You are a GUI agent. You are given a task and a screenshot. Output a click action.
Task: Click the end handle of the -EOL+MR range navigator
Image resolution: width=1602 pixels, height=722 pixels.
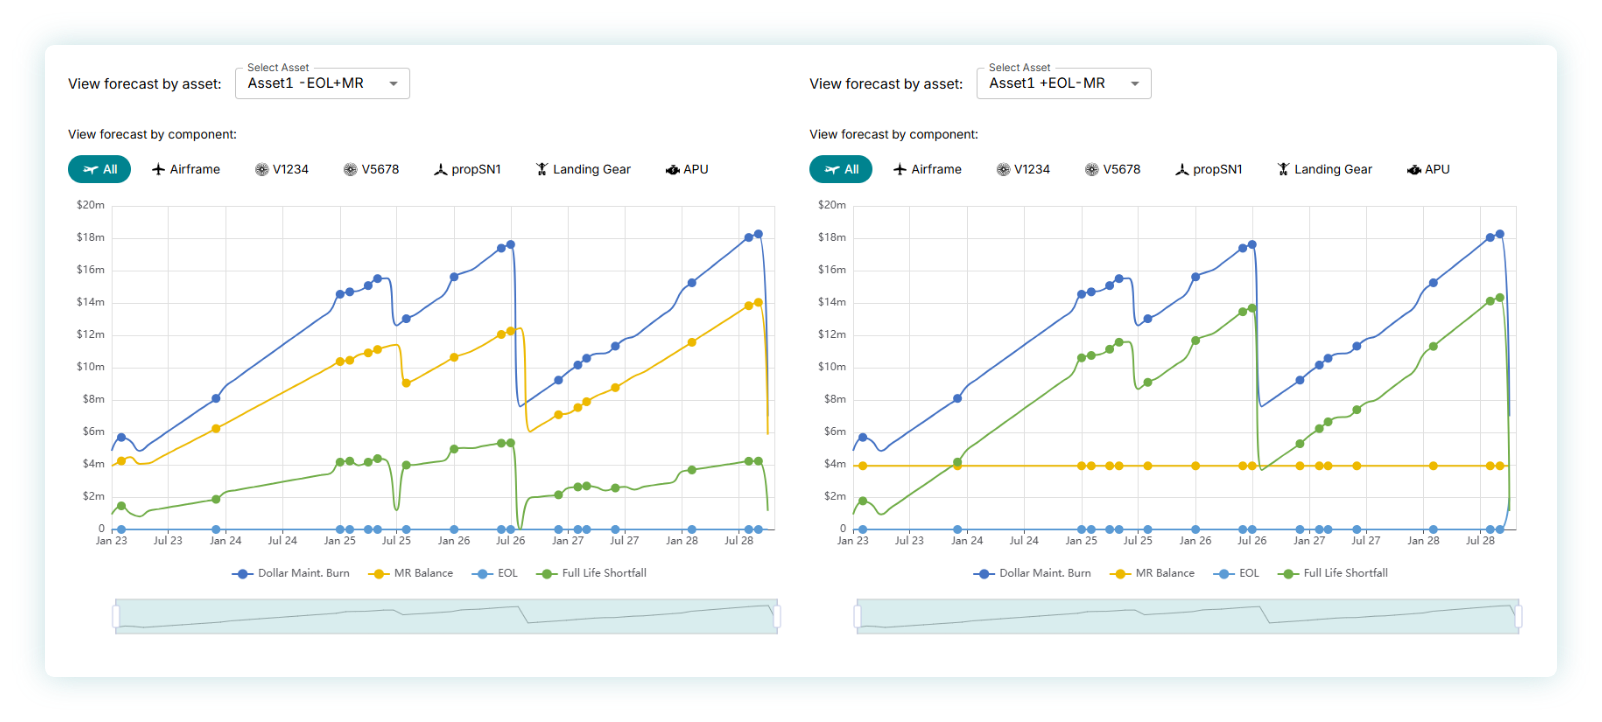tap(777, 616)
